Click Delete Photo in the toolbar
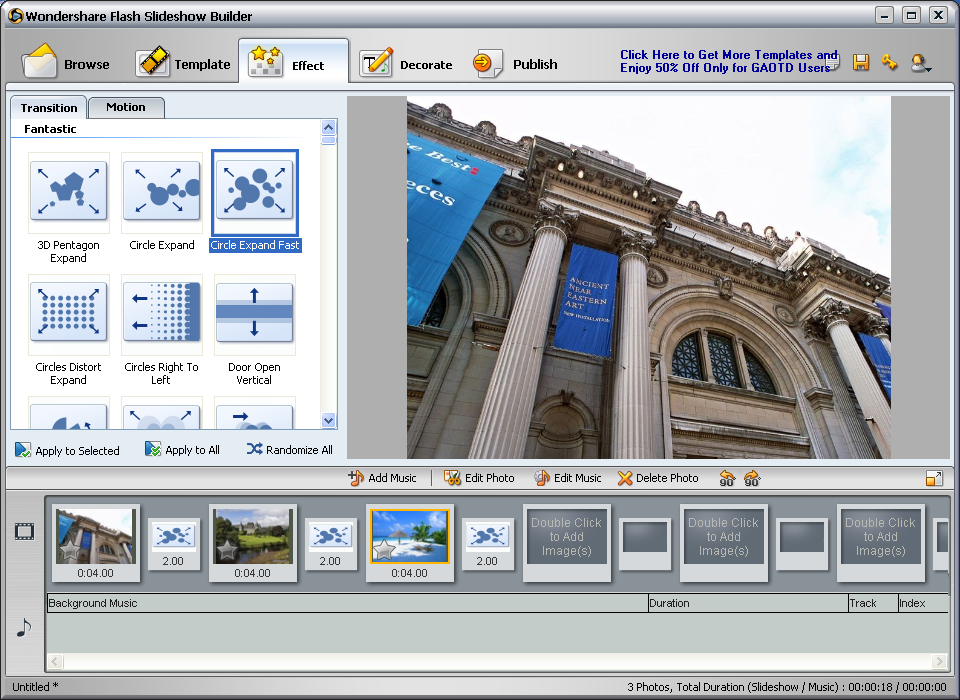Screen dimensions: 960x700 tap(658, 478)
